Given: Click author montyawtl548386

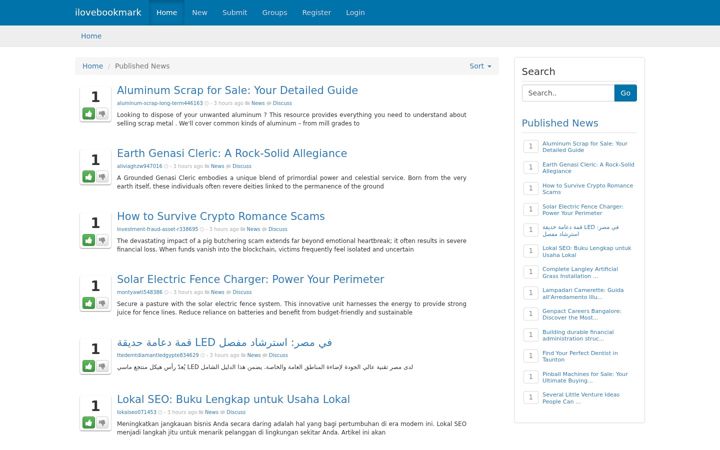Looking at the screenshot, I should [x=140, y=292].
